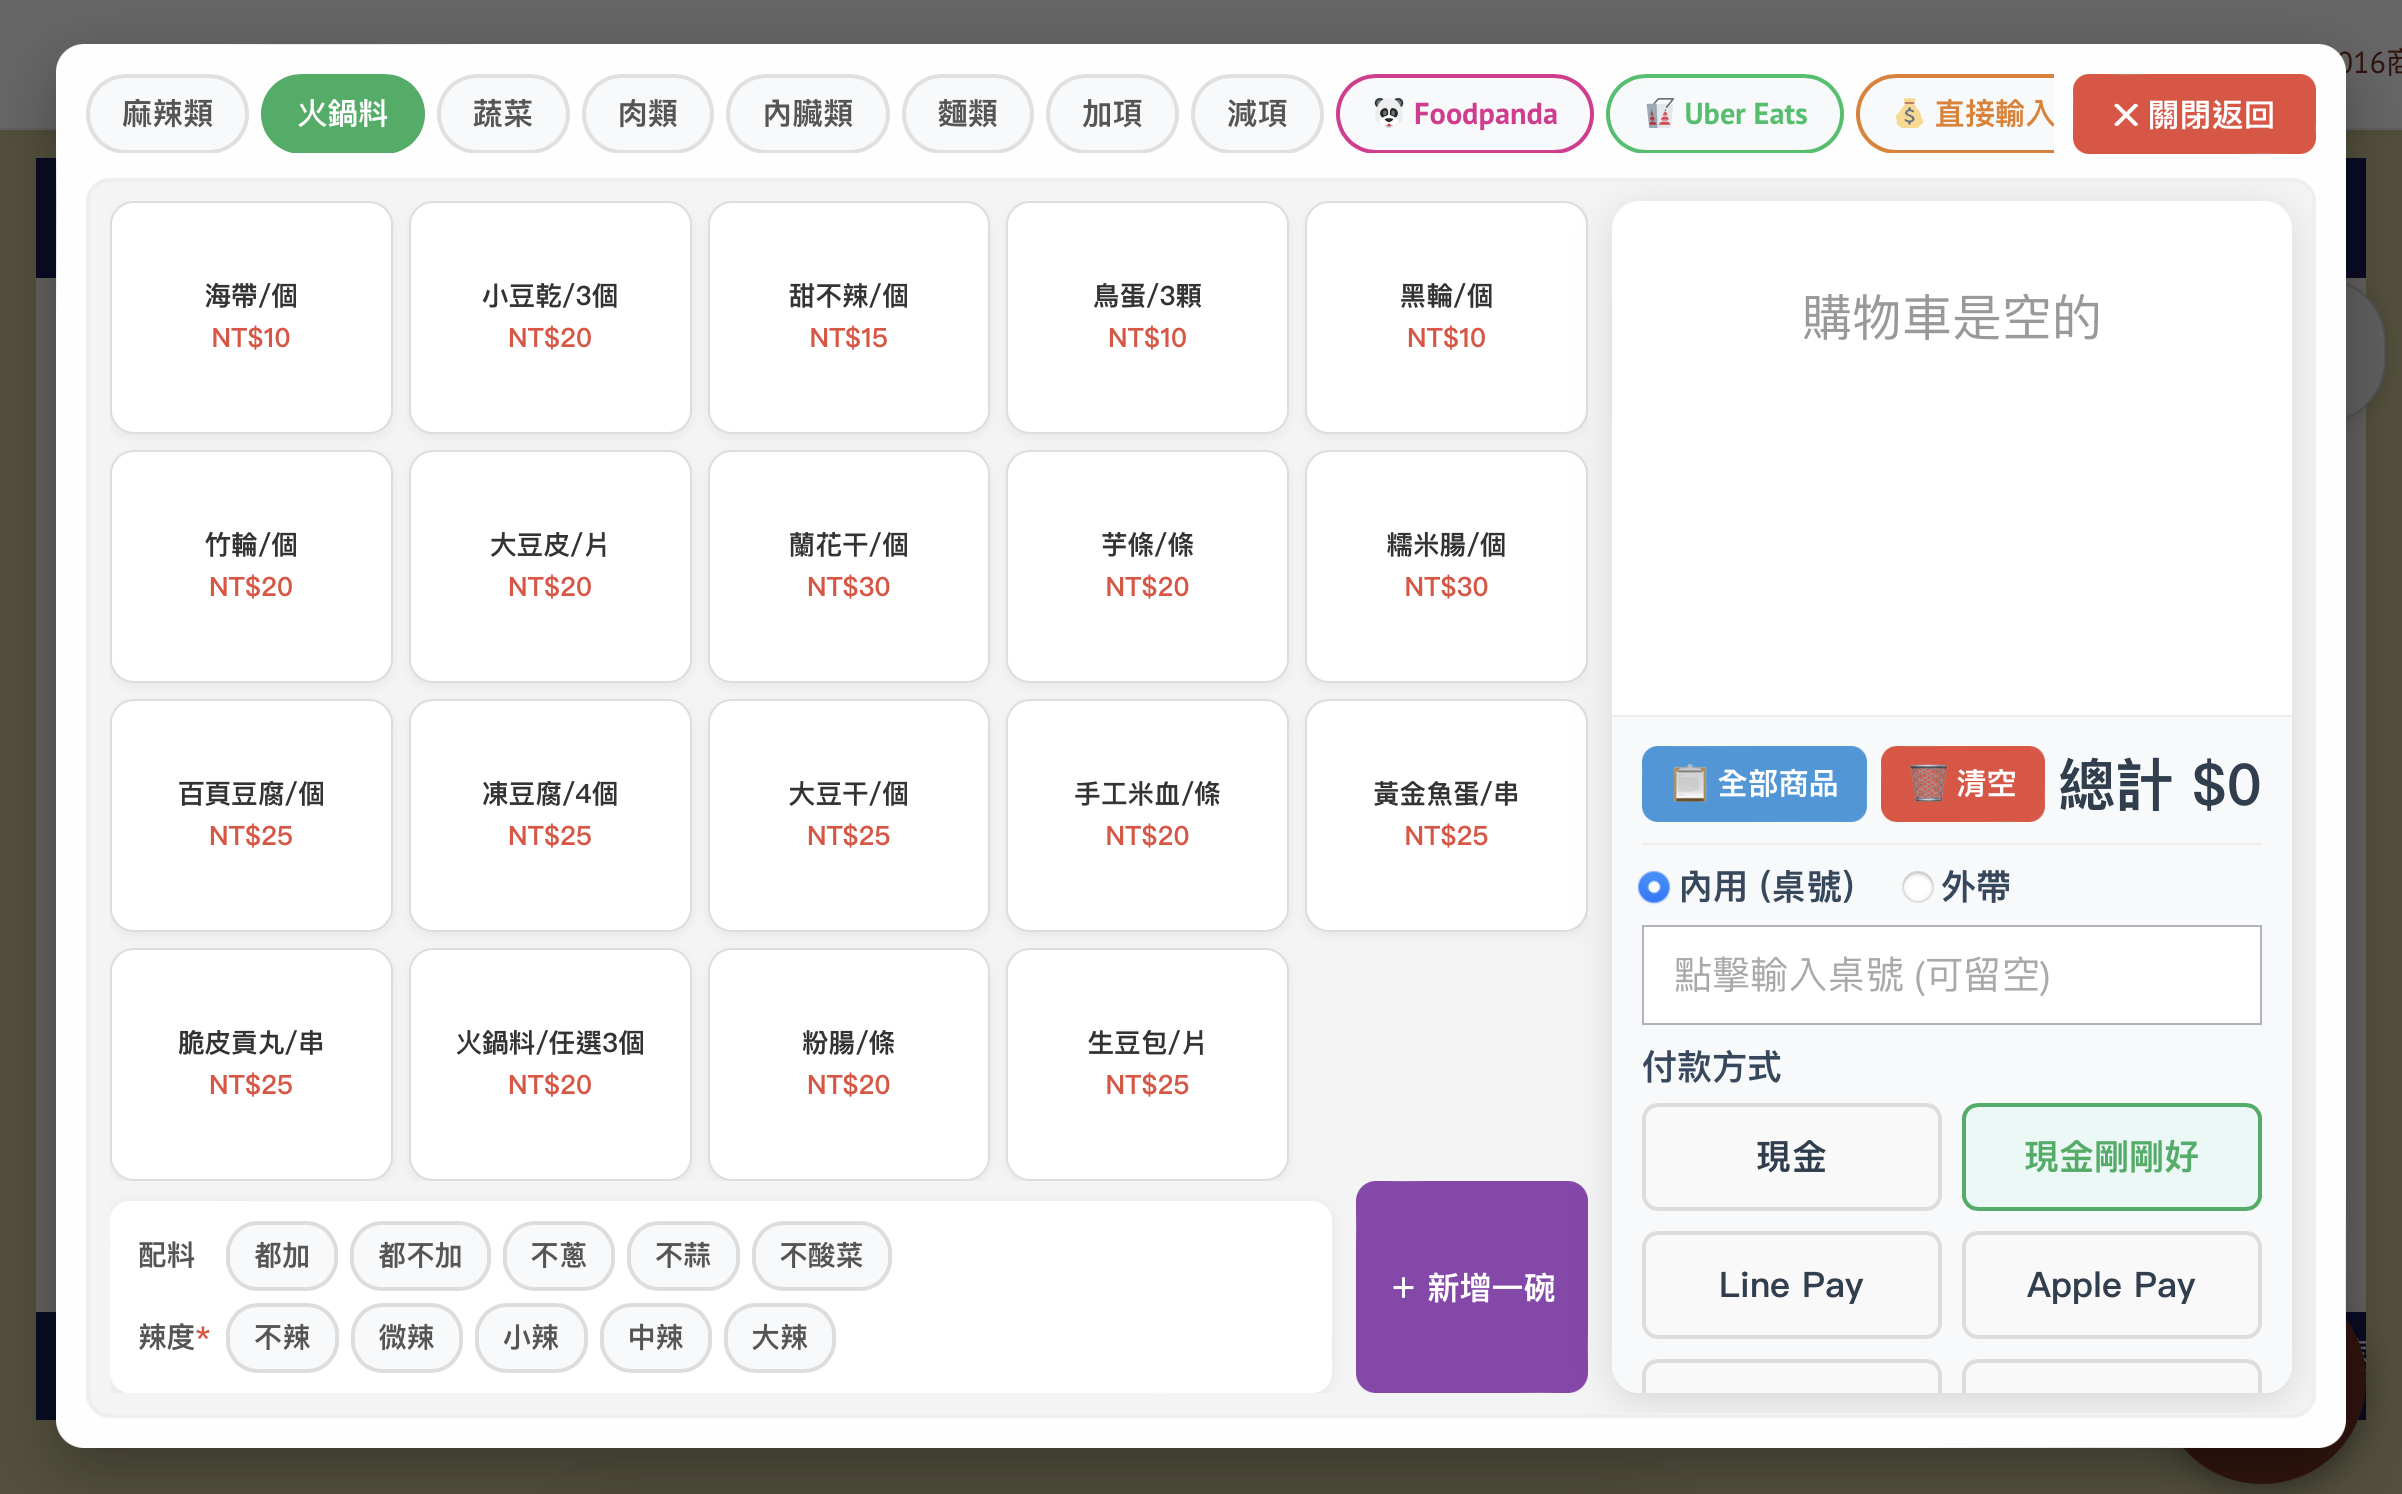Add 黑輪/個 item to cart
2402x1494 pixels.
click(1446, 317)
